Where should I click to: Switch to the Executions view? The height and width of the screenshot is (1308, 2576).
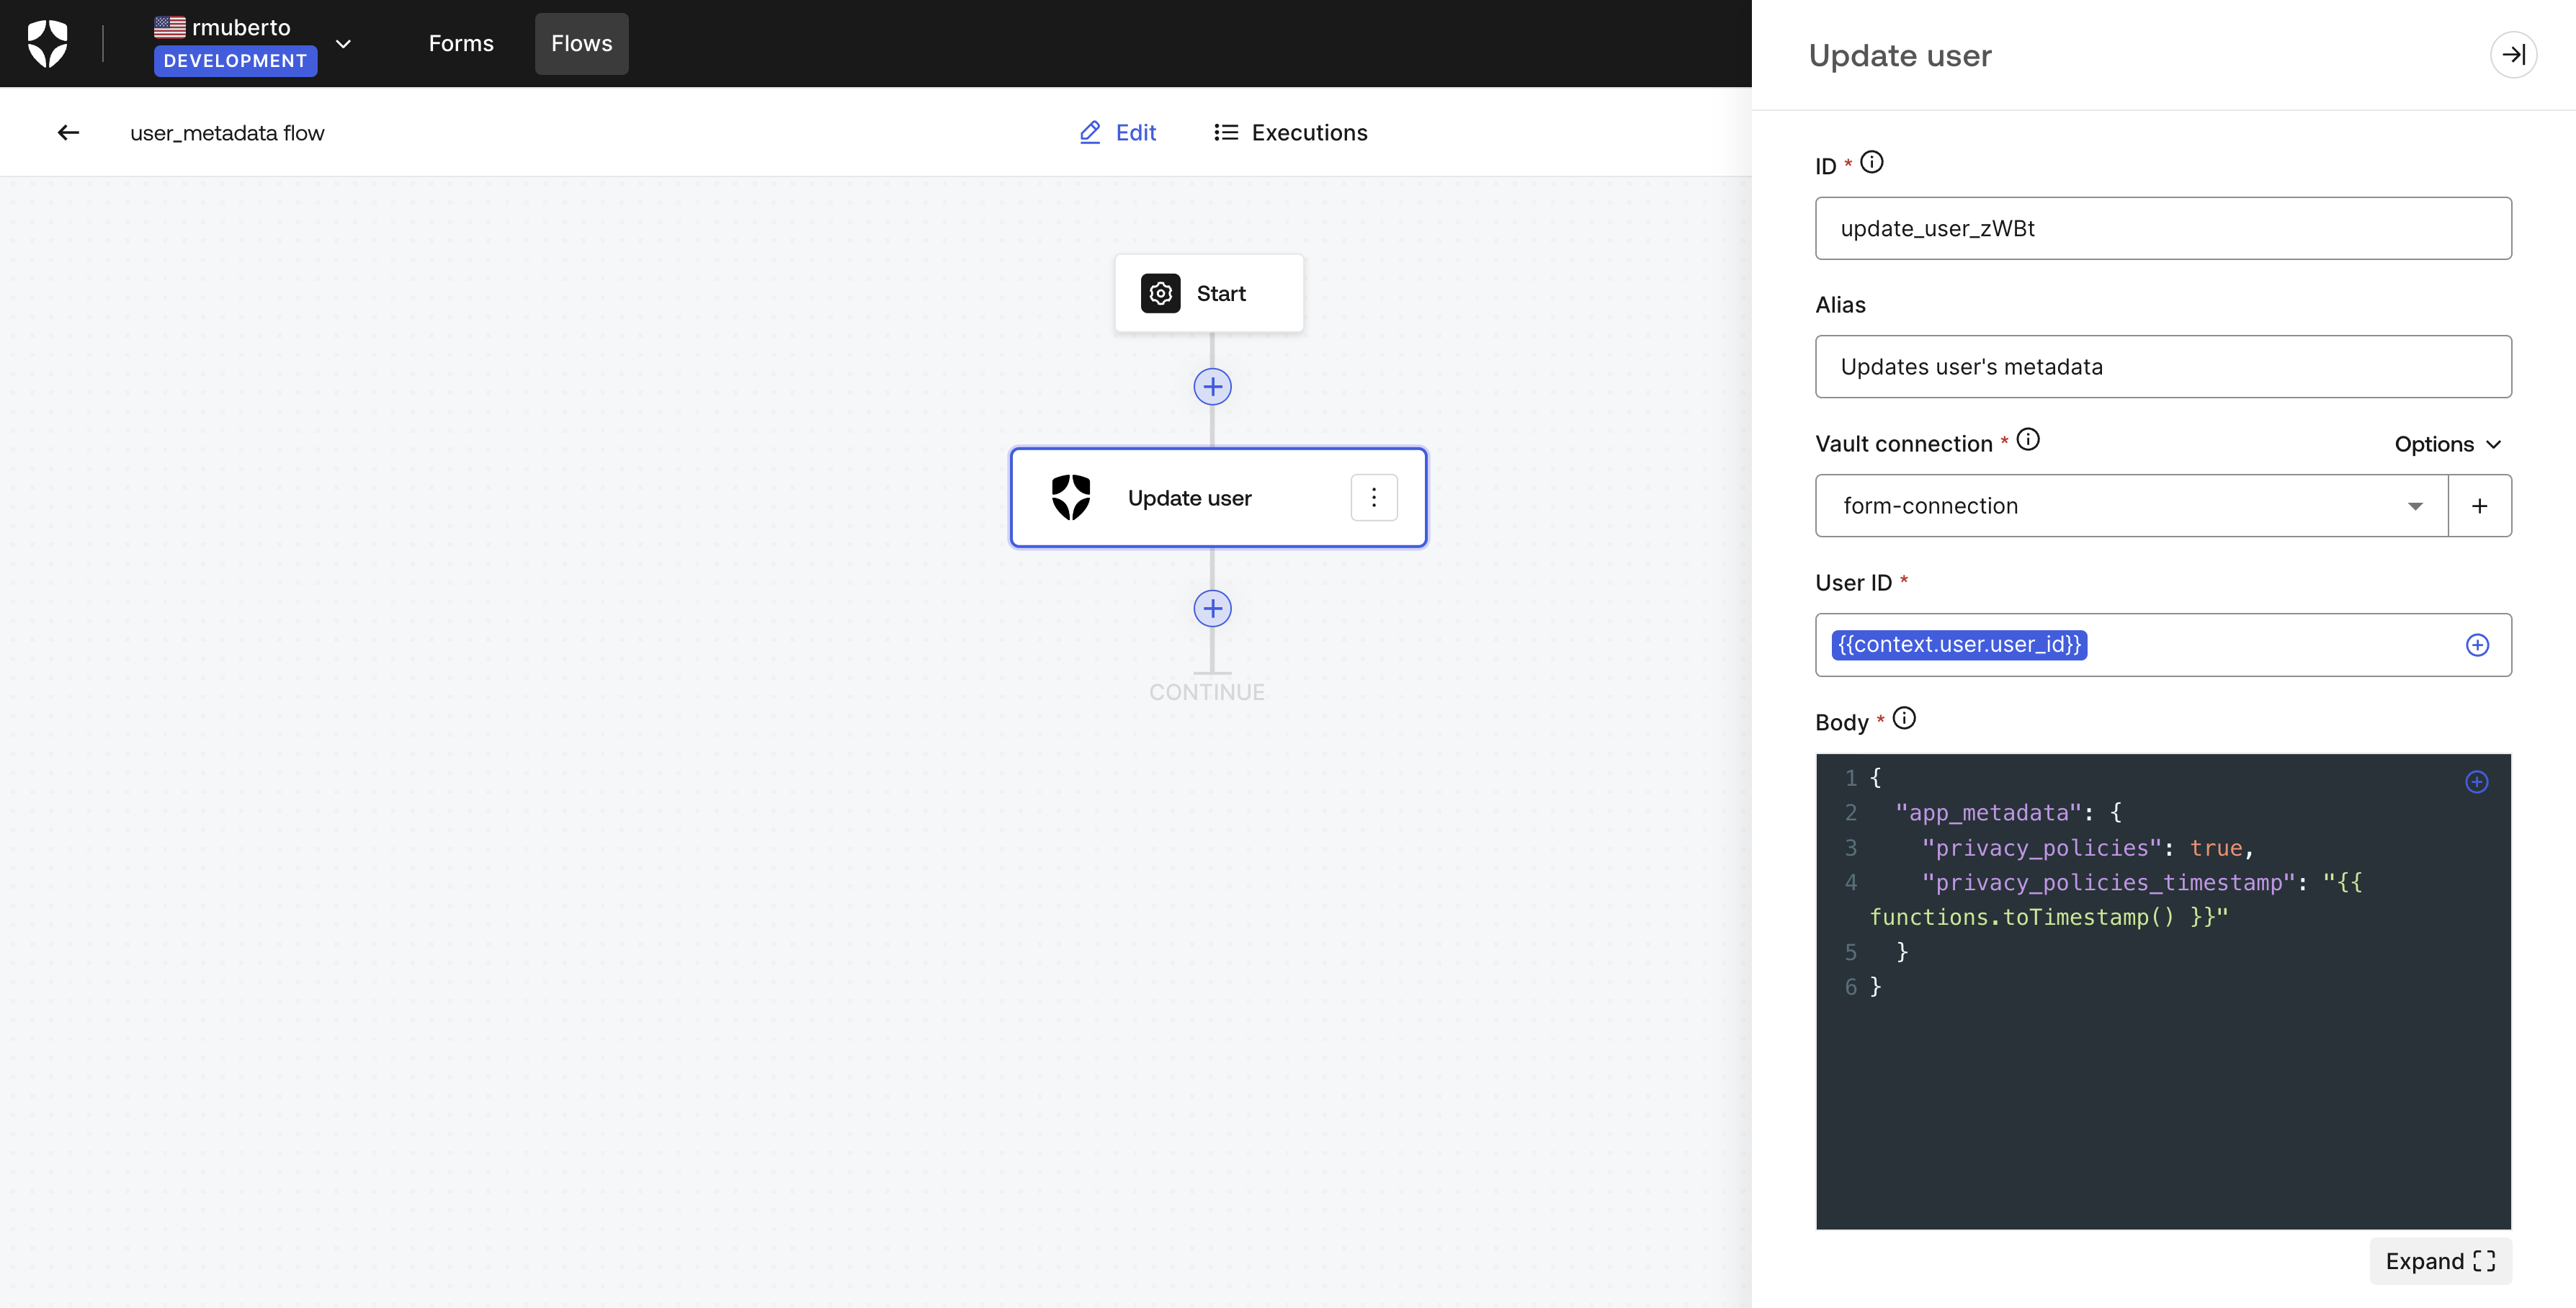tap(1290, 132)
